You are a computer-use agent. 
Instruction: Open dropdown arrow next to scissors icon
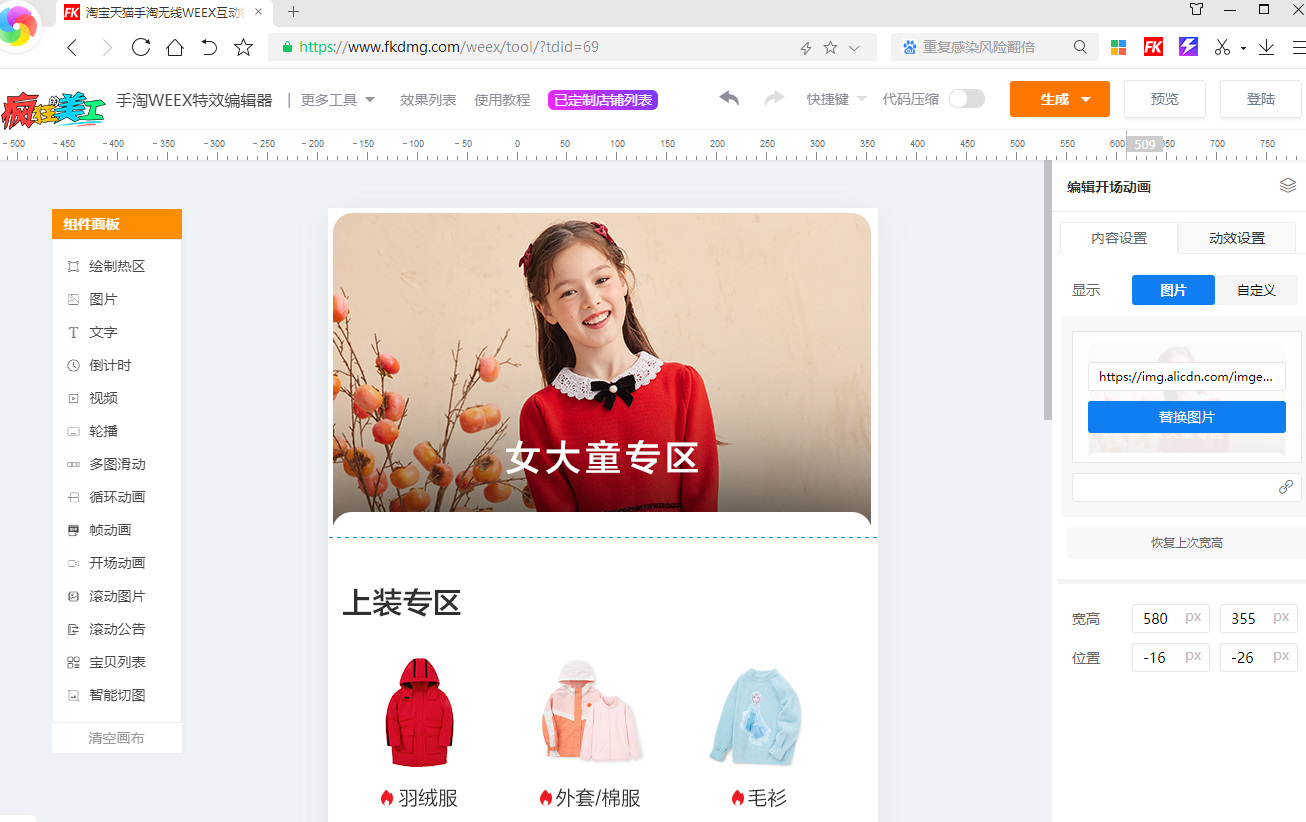[x=1243, y=48]
